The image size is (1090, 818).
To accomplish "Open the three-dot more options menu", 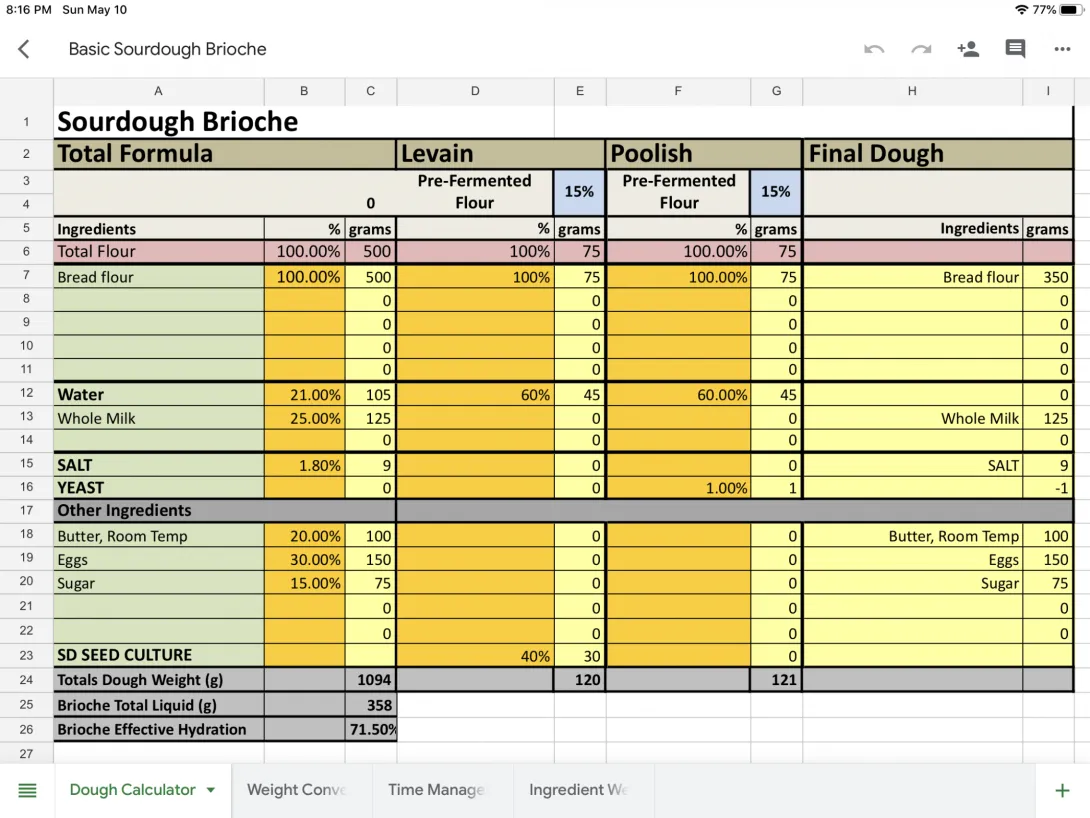I will tap(1062, 49).
